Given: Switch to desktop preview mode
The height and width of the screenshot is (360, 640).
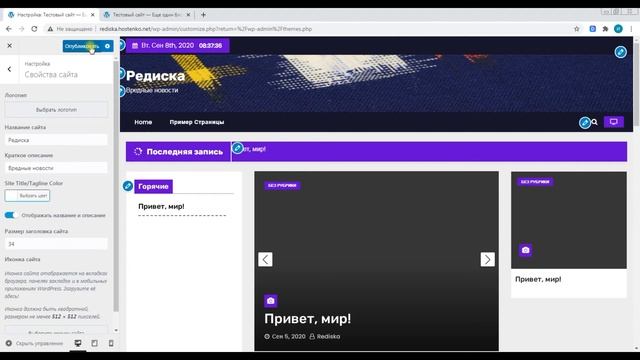Looking at the screenshot, I should tap(78, 343).
